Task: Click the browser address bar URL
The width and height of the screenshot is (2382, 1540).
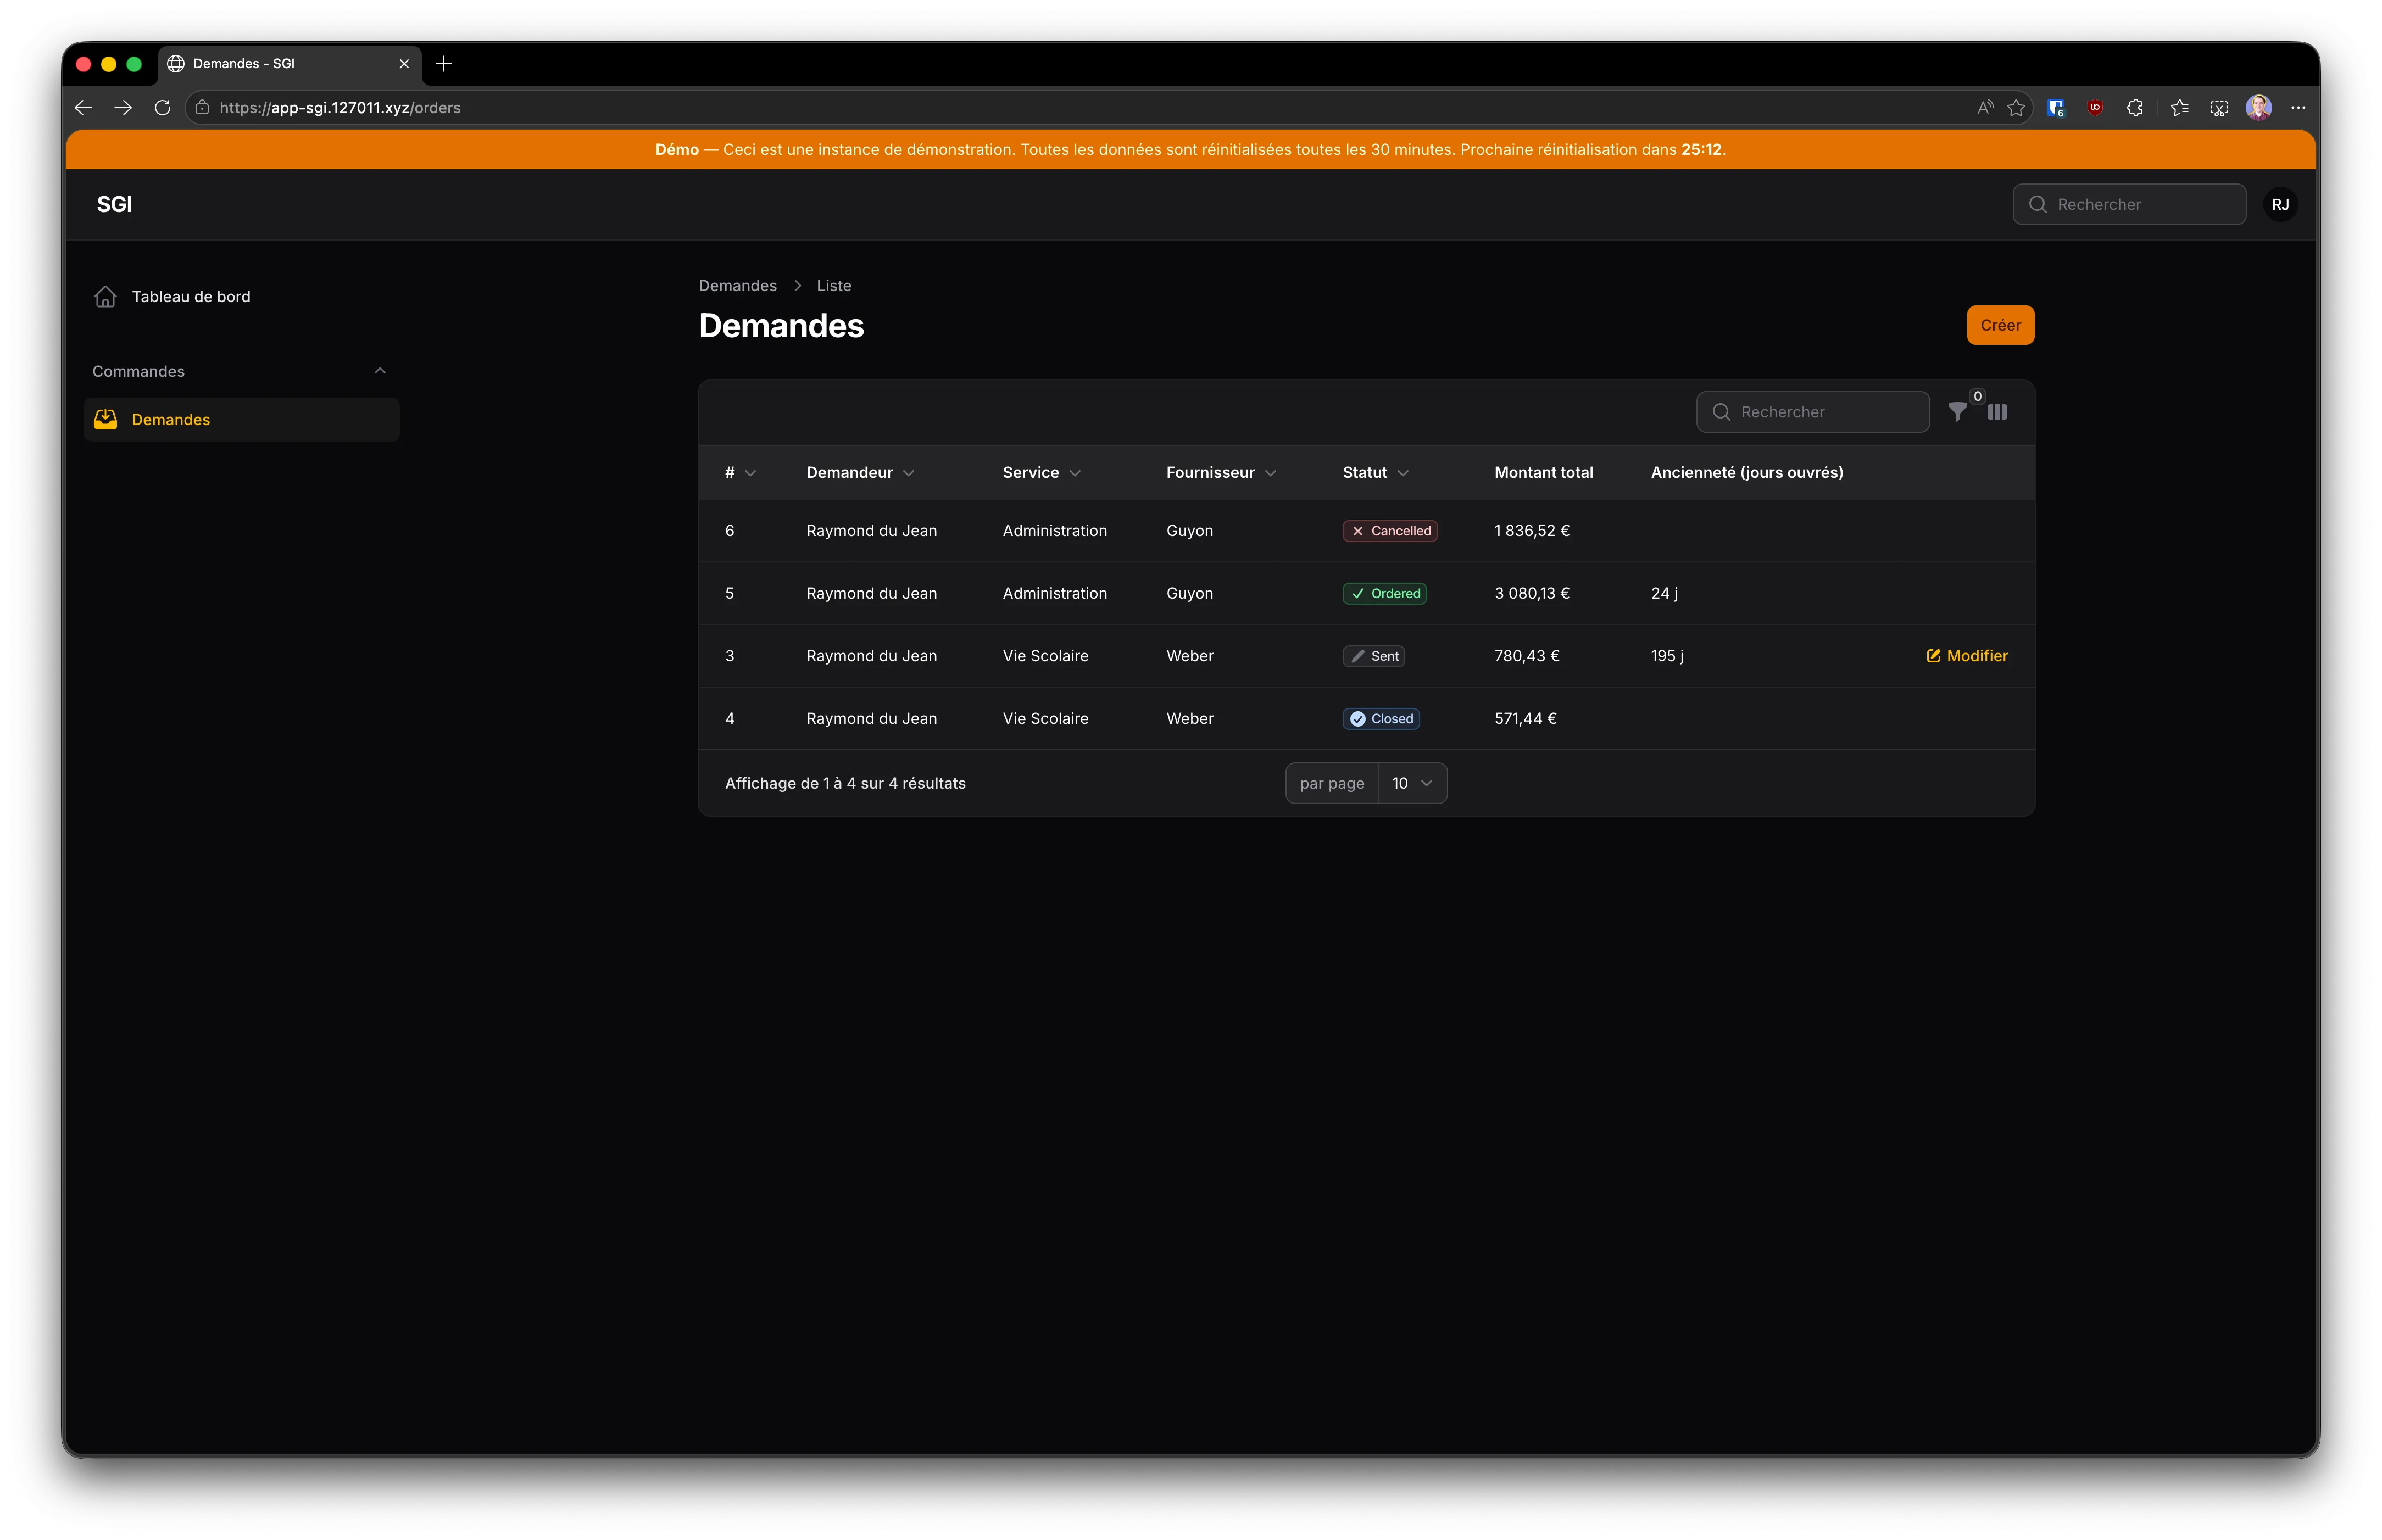Action: pyautogui.click(x=340, y=108)
